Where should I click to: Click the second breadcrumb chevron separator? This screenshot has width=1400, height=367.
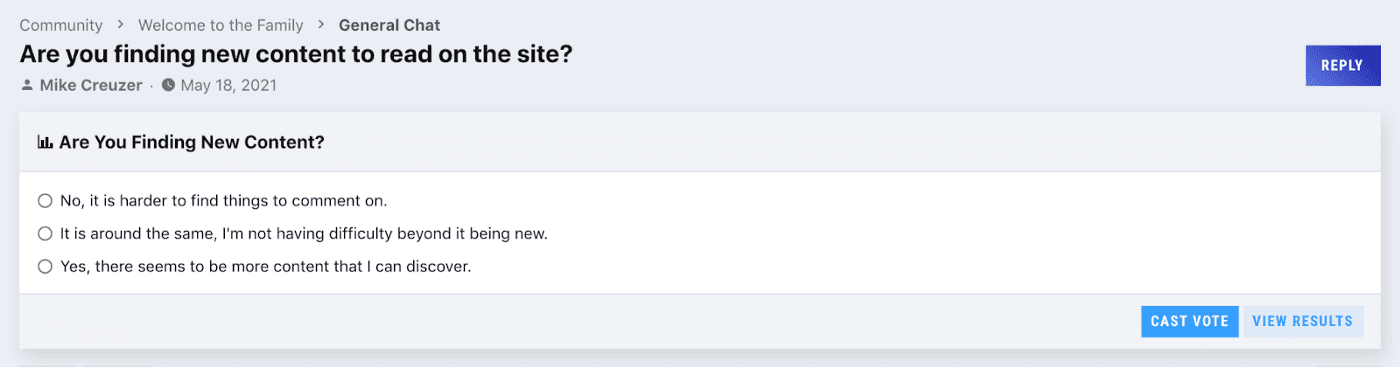[x=321, y=25]
